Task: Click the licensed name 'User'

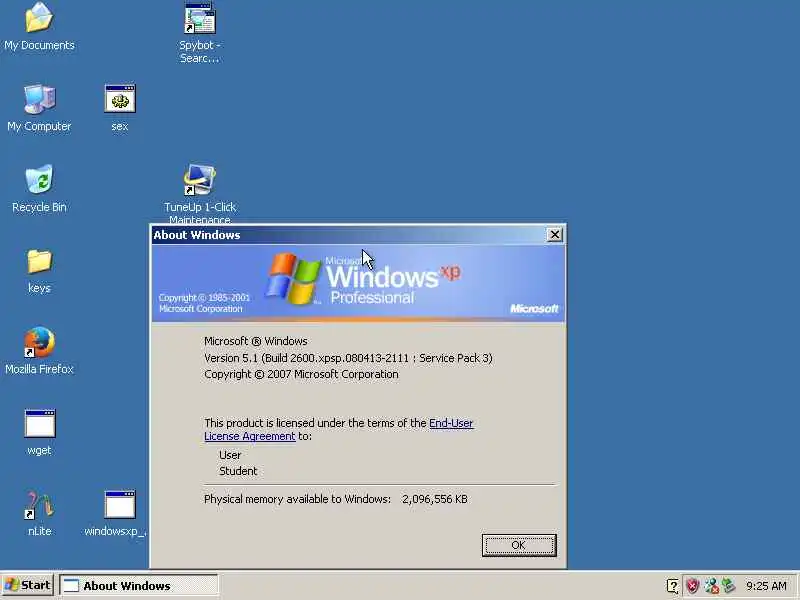Action: point(230,455)
